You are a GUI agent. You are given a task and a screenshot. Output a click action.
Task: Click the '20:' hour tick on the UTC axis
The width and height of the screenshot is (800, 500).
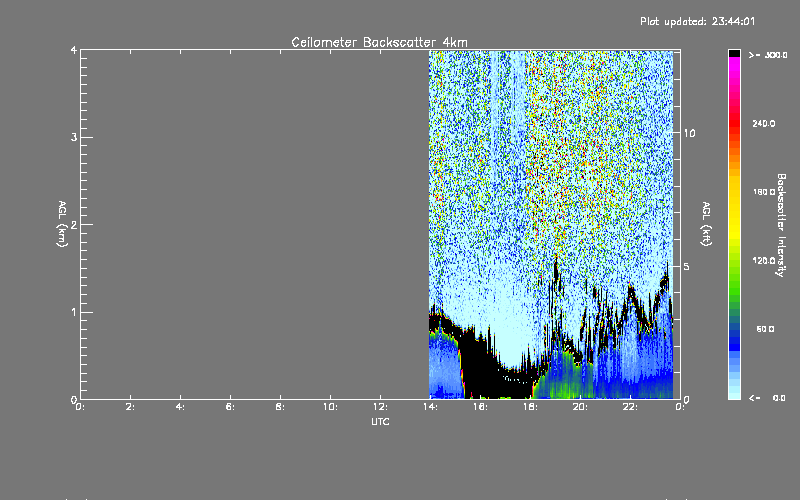(x=580, y=407)
